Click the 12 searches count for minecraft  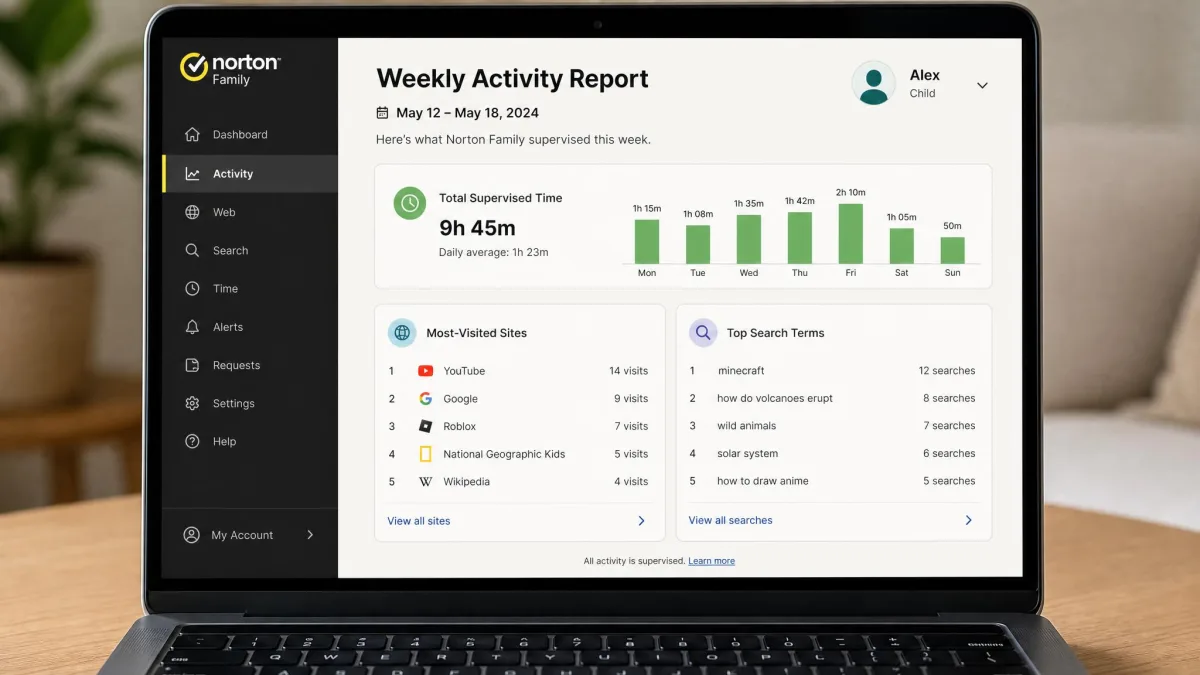(947, 371)
